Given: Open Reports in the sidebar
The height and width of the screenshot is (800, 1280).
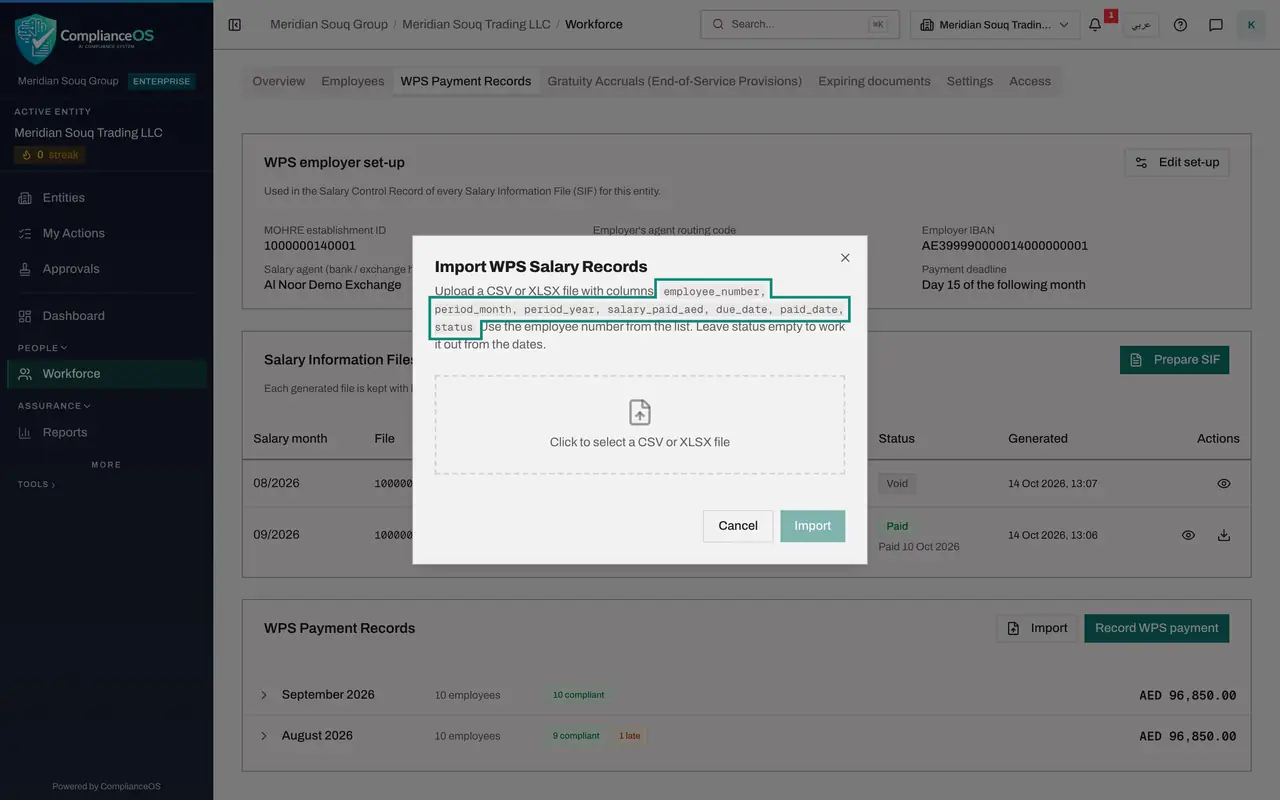Looking at the screenshot, I should tap(107, 433).
